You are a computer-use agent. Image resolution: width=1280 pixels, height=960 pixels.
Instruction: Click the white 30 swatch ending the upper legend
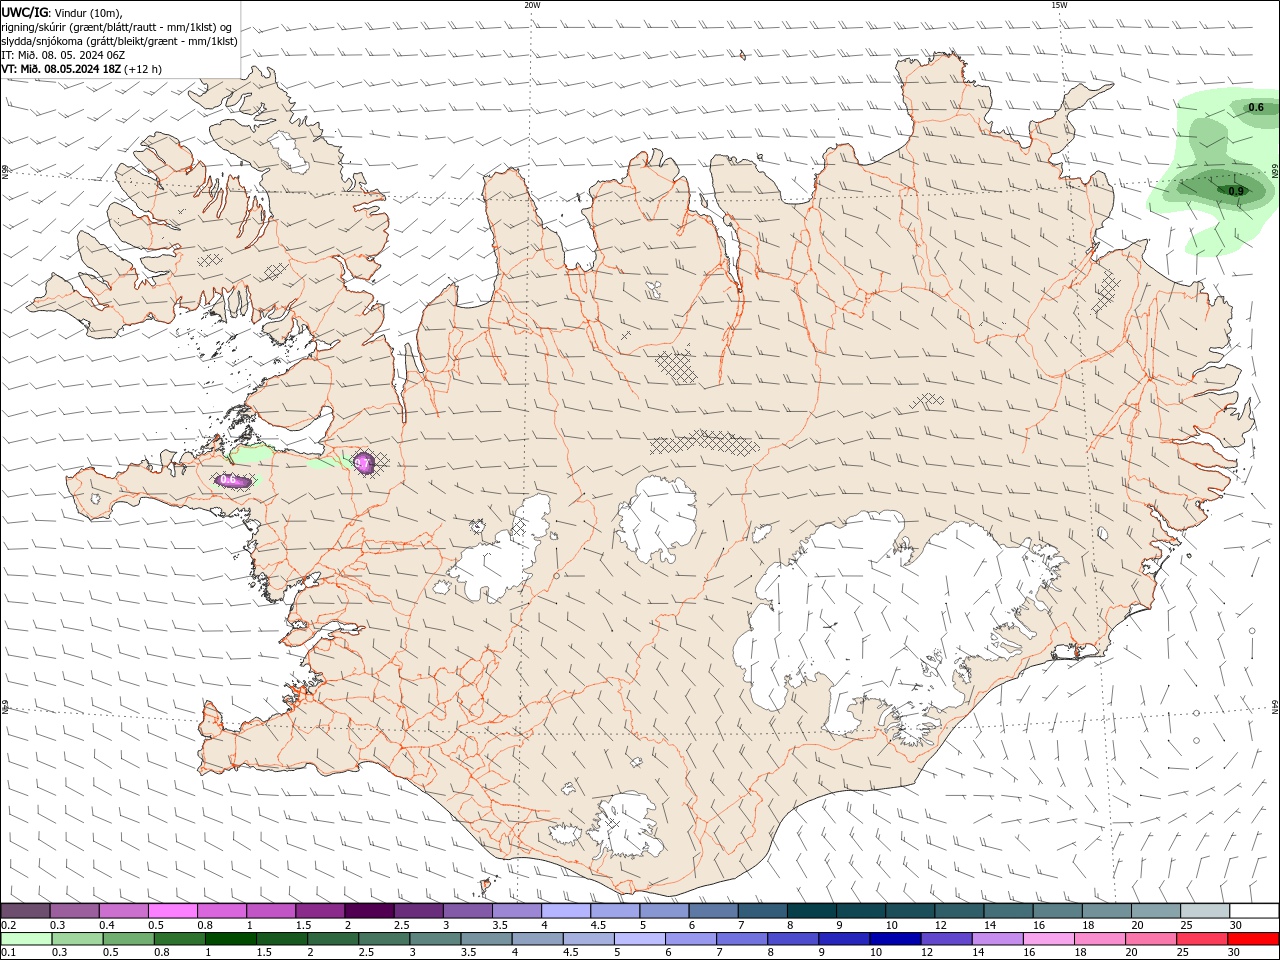coord(1254,911)
